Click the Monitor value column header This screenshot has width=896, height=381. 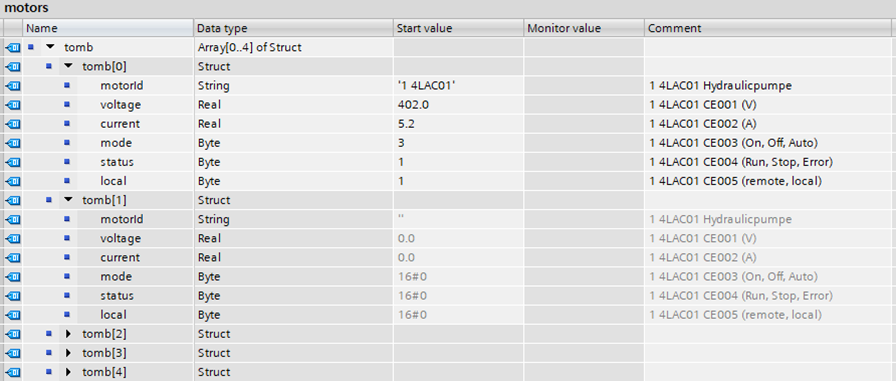pyautogui.click(x=584, y=28)
